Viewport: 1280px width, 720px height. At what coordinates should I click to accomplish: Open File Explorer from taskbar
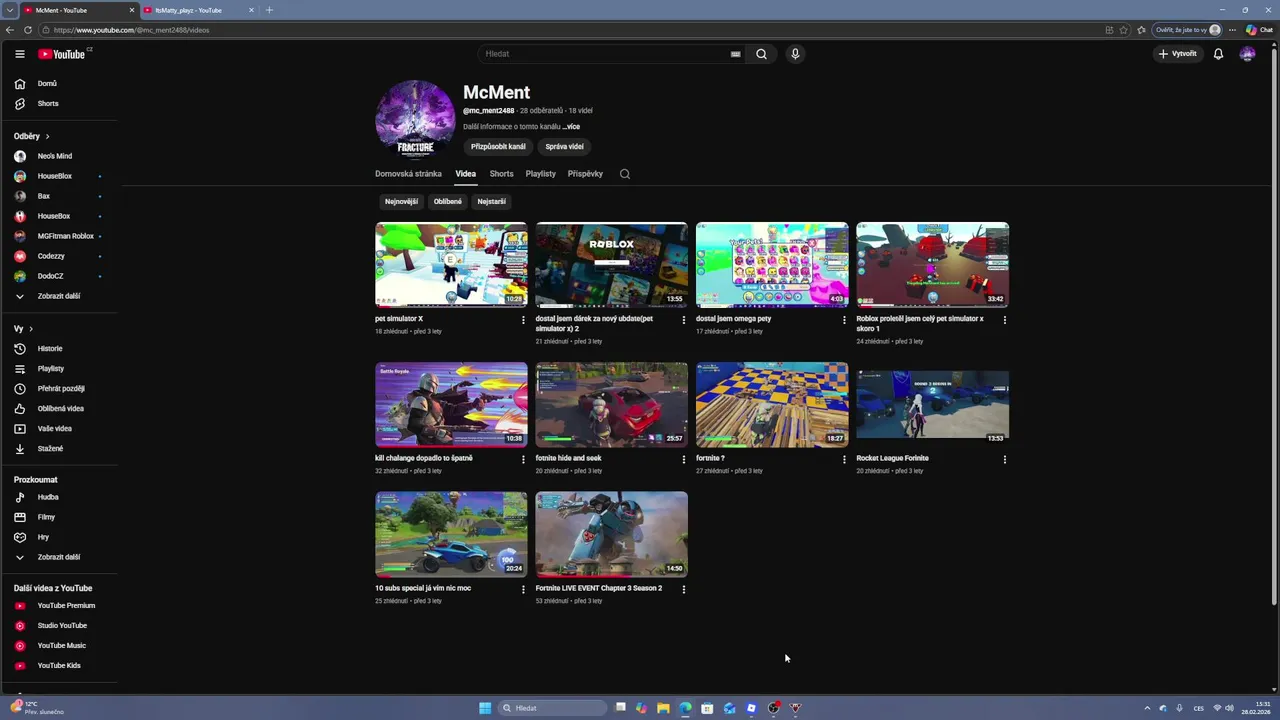click(x=663, y=708)
